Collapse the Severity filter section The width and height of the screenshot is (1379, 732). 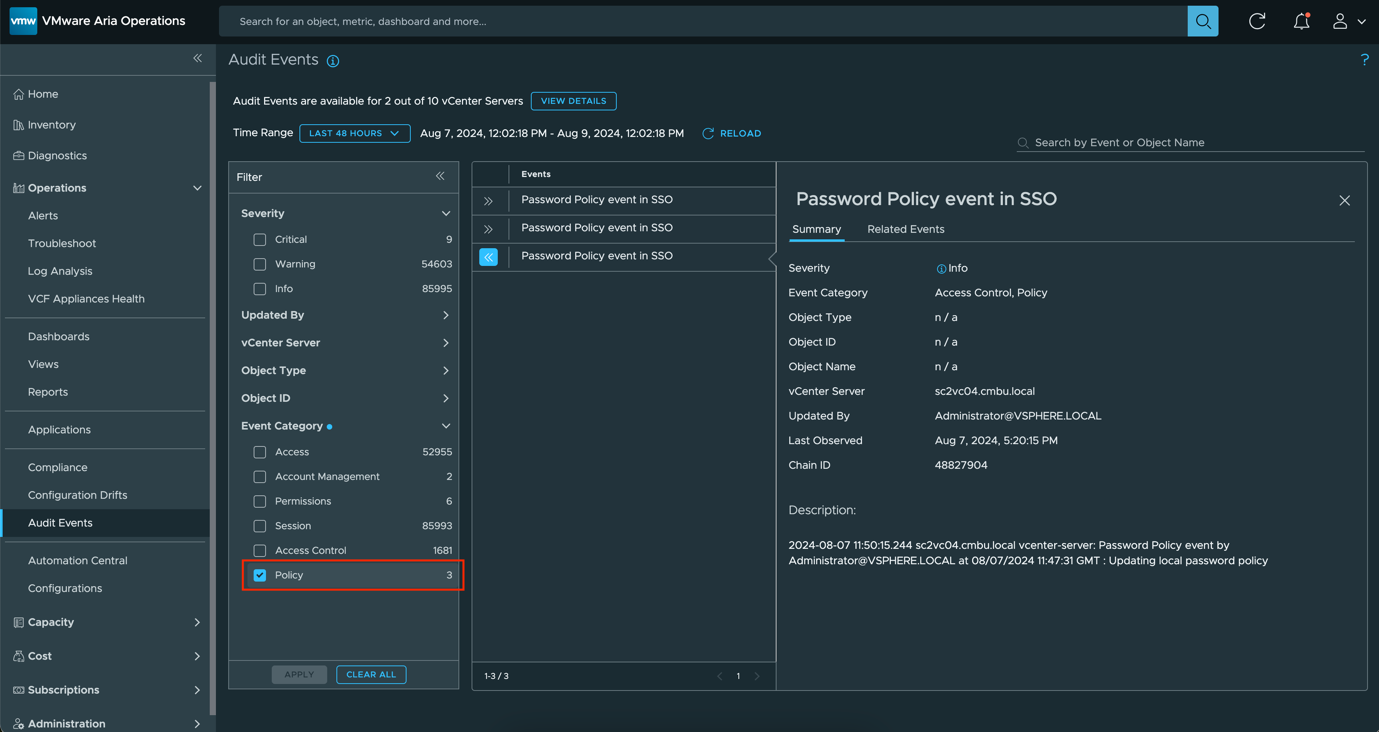[446, 213]
